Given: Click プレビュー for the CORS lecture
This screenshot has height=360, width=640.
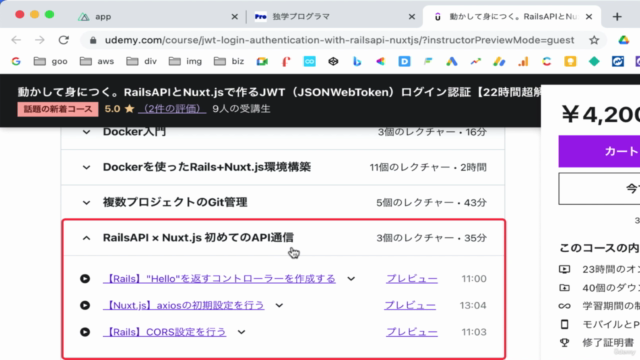Looking at the screenshot, I should tap(412, 332).
